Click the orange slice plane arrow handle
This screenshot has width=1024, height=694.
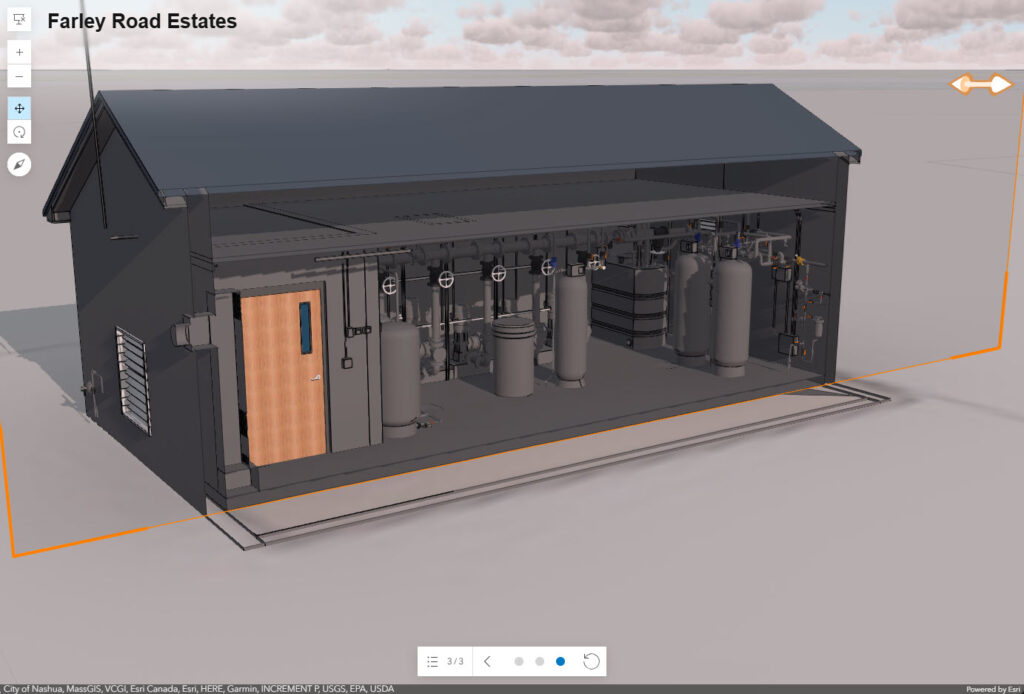pyautogui.click(x=981, y=84)
